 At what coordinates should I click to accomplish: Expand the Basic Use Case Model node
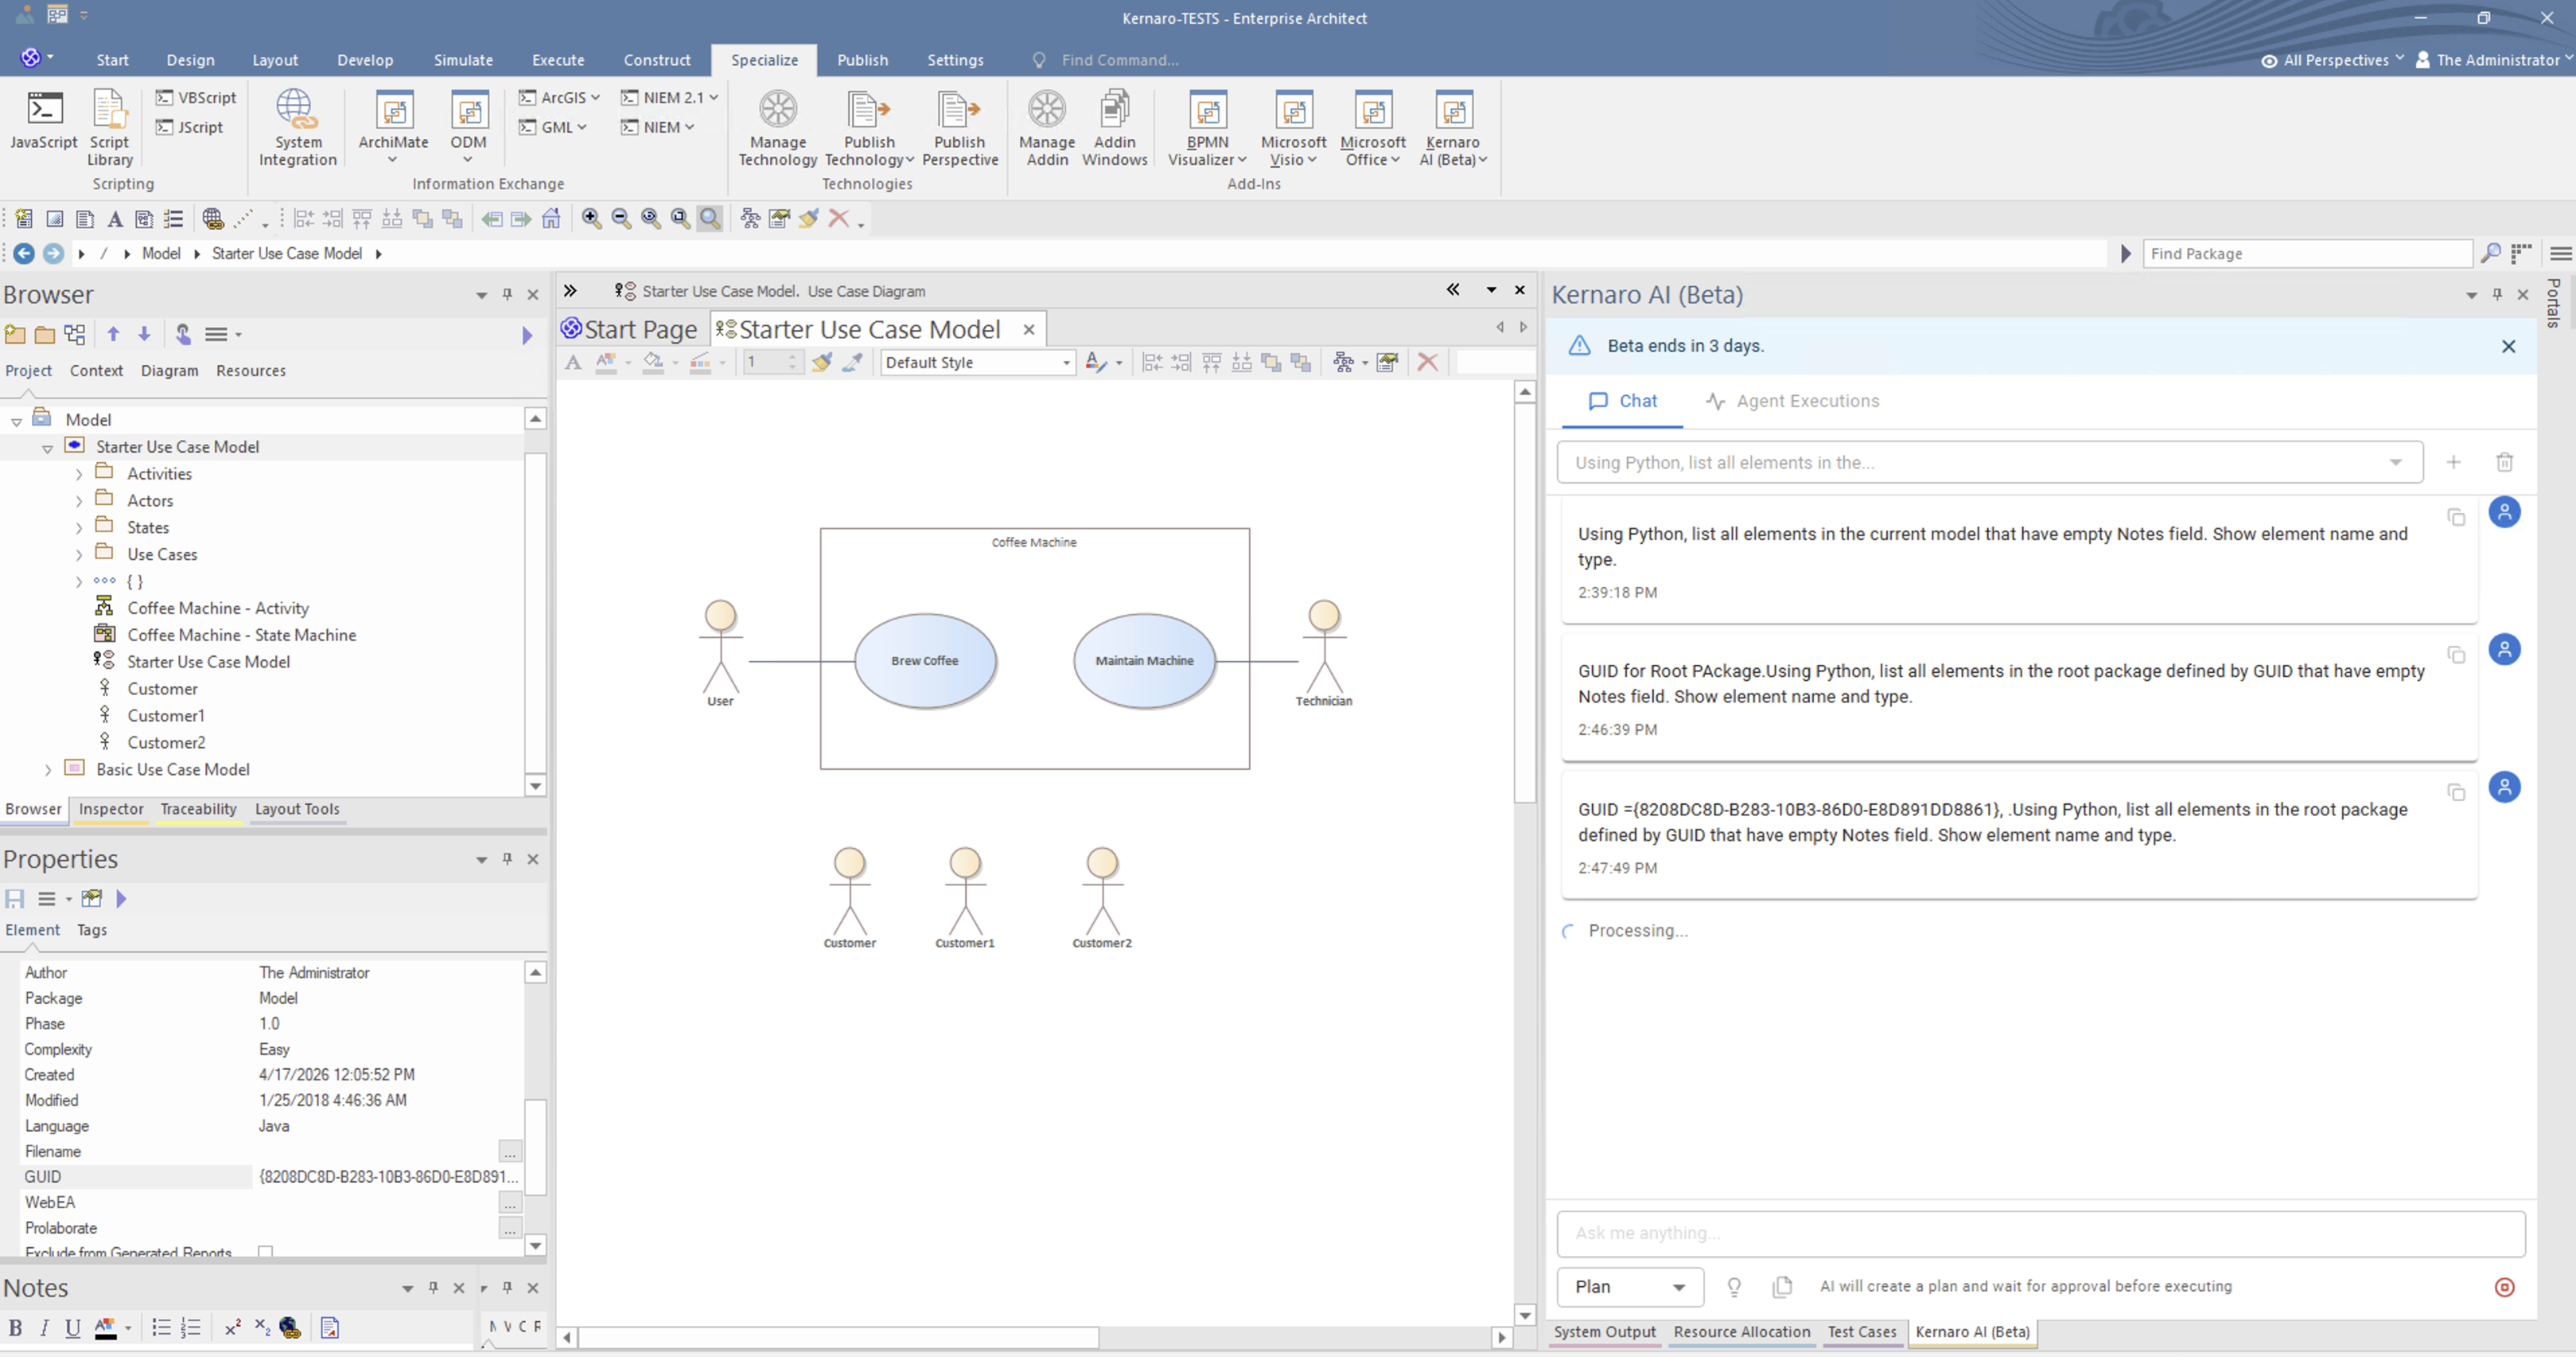pyautogui.click(x=47, y=770)
